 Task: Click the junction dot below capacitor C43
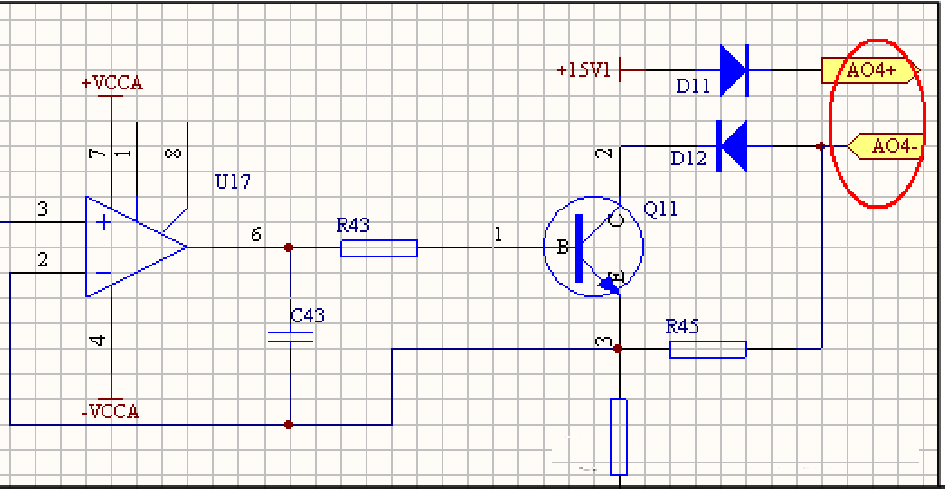click(x=289, y=424)
